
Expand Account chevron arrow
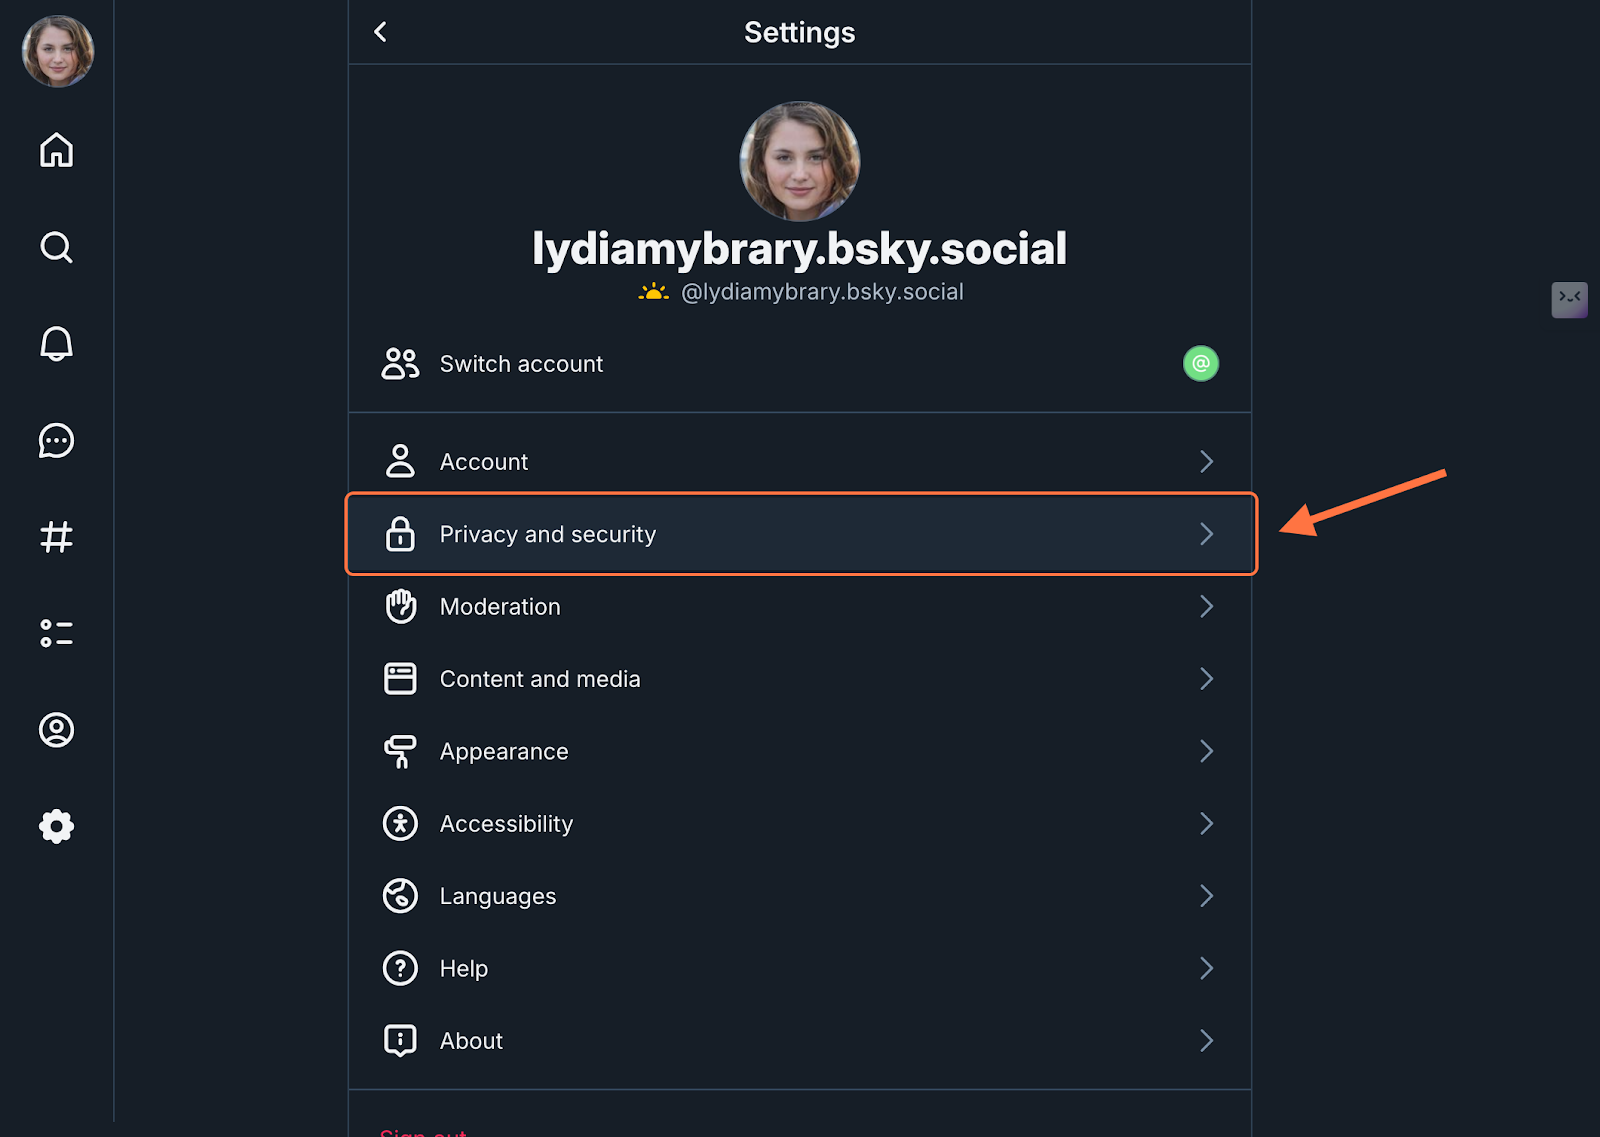point(1207,461)
